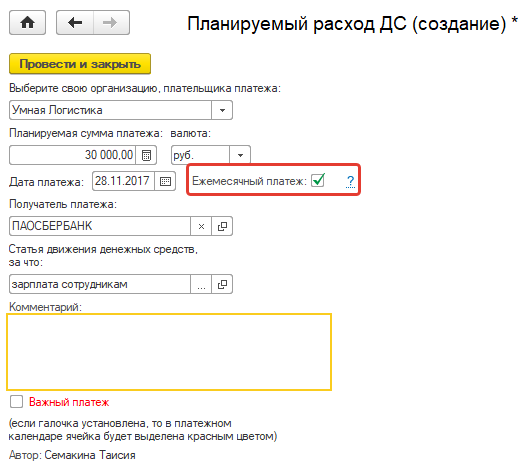Expand the organization dropdown arrow

point(222,110)
